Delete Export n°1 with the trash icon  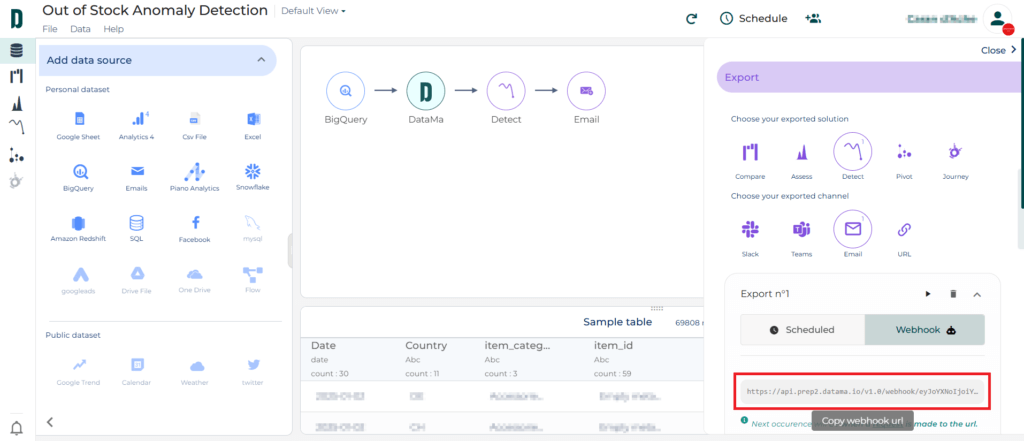coord(953,294)
